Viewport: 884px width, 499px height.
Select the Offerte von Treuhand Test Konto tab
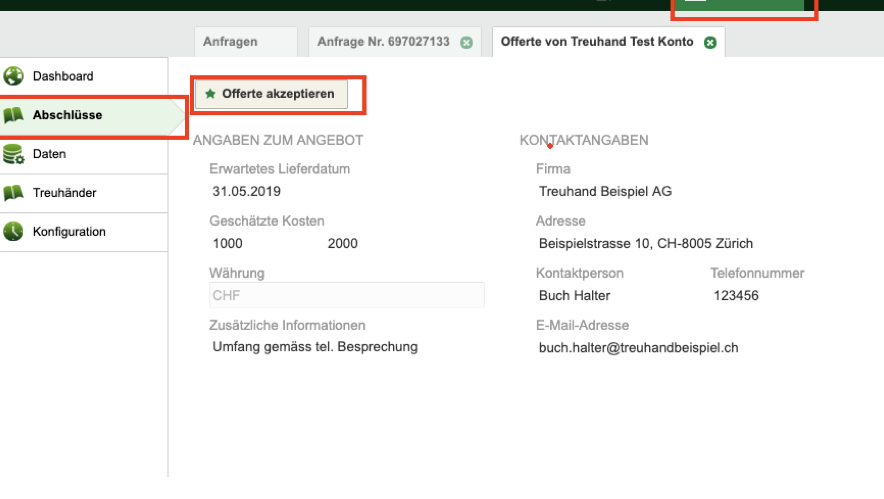(x=597, y=42)
